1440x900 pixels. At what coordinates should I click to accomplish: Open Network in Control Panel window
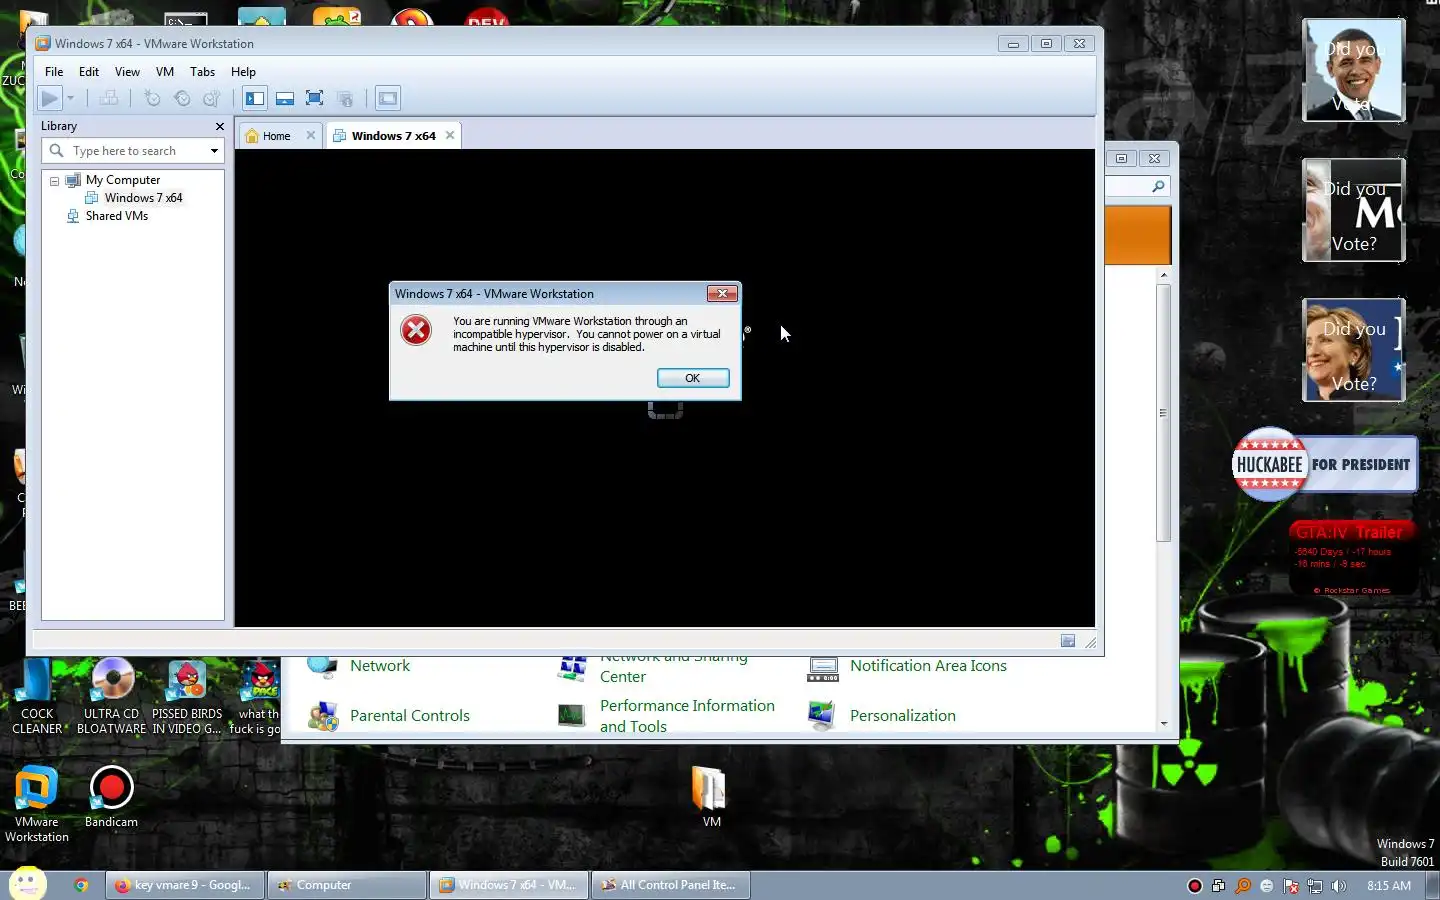(x=380, y=666)
